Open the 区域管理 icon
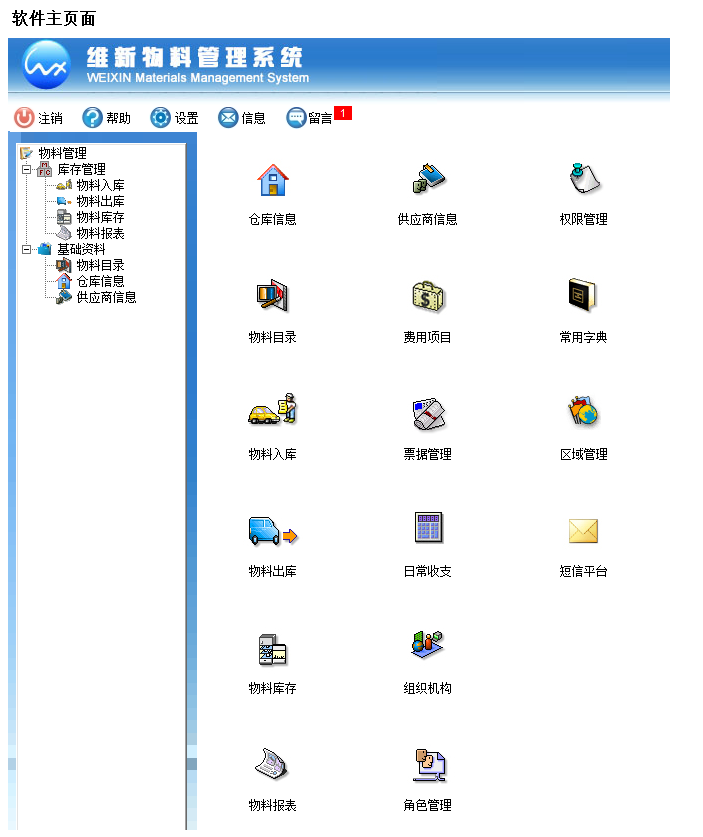The image size is (703, 837). 583,412
